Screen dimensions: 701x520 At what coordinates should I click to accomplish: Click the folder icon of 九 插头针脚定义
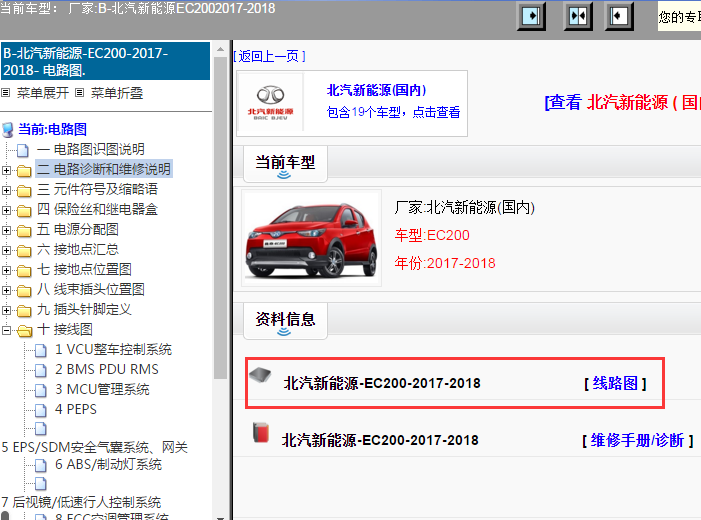(x=24, y=310)
